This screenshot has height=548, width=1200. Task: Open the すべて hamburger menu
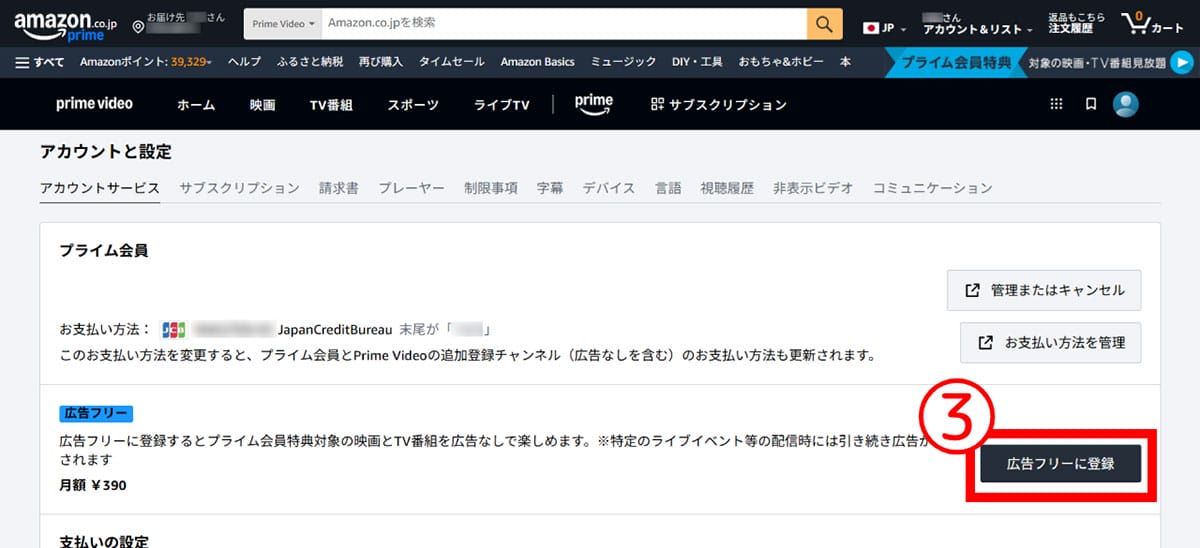(41, 62)
